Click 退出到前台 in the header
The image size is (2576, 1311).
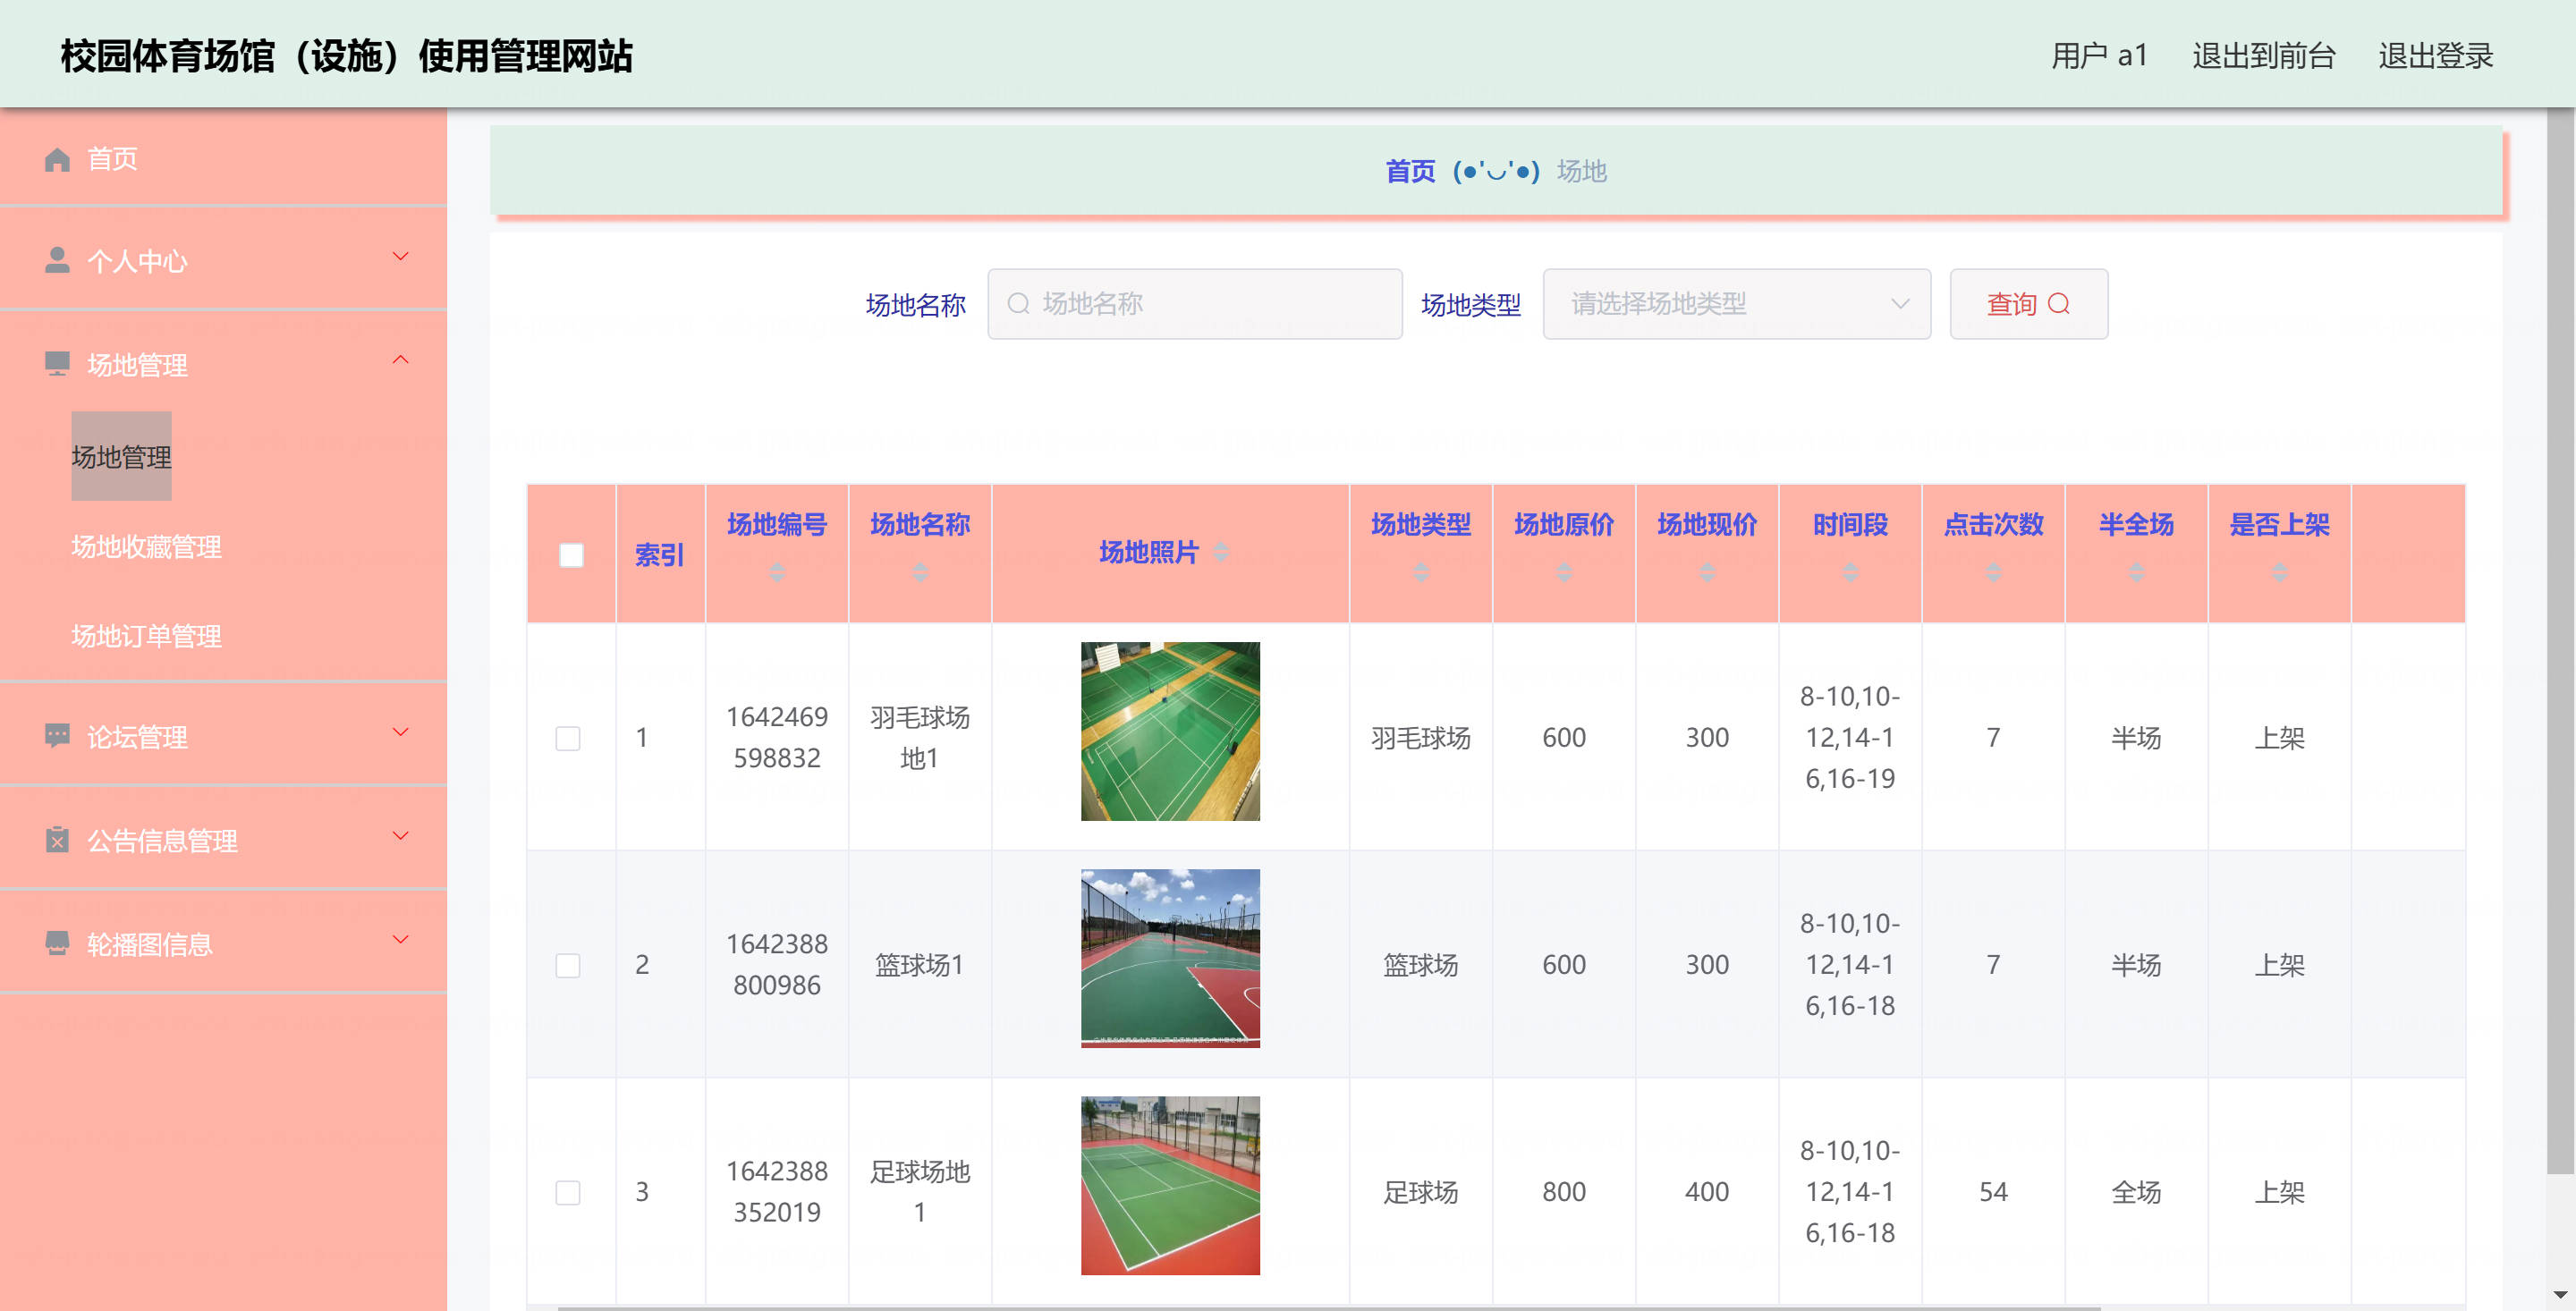click(x=2263, y=55)
